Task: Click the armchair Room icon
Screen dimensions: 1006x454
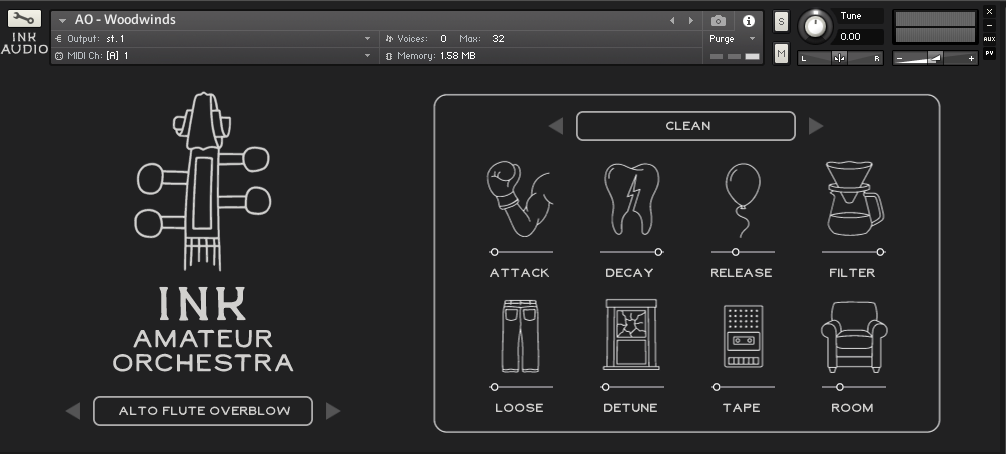Action: [853, 336]
